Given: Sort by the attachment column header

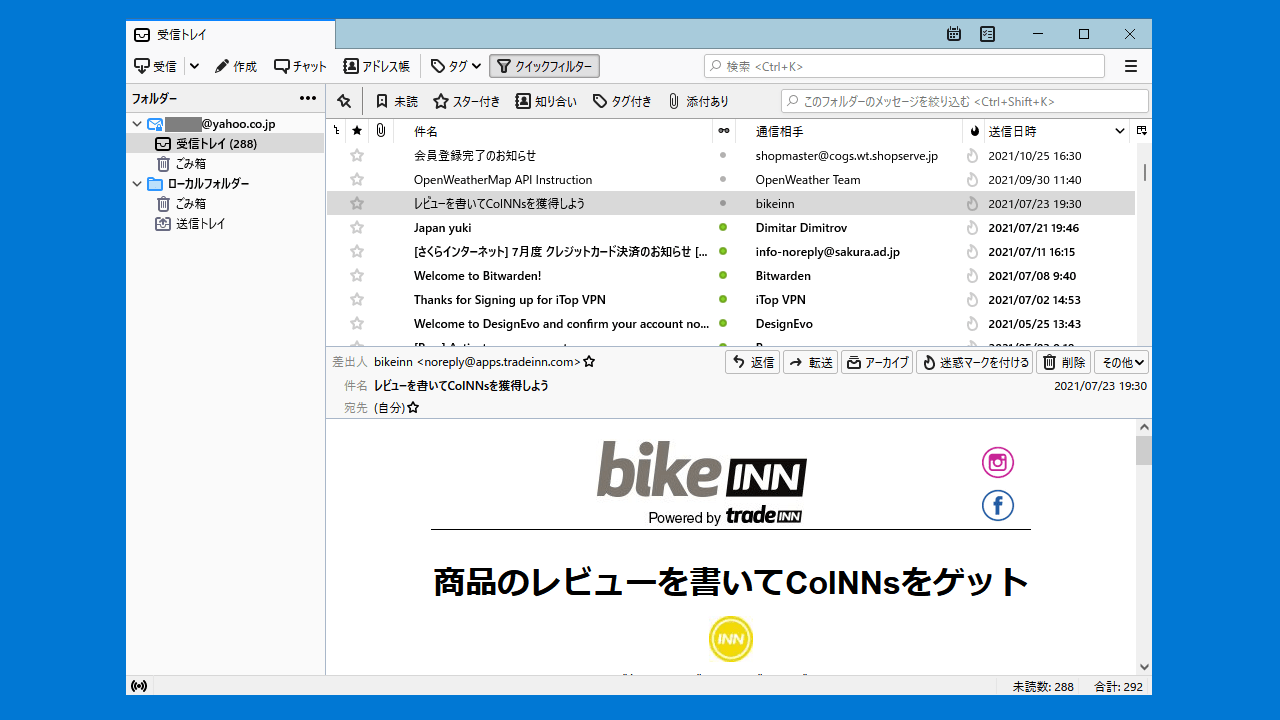Looking at the screenshot, I should point(381,131).
